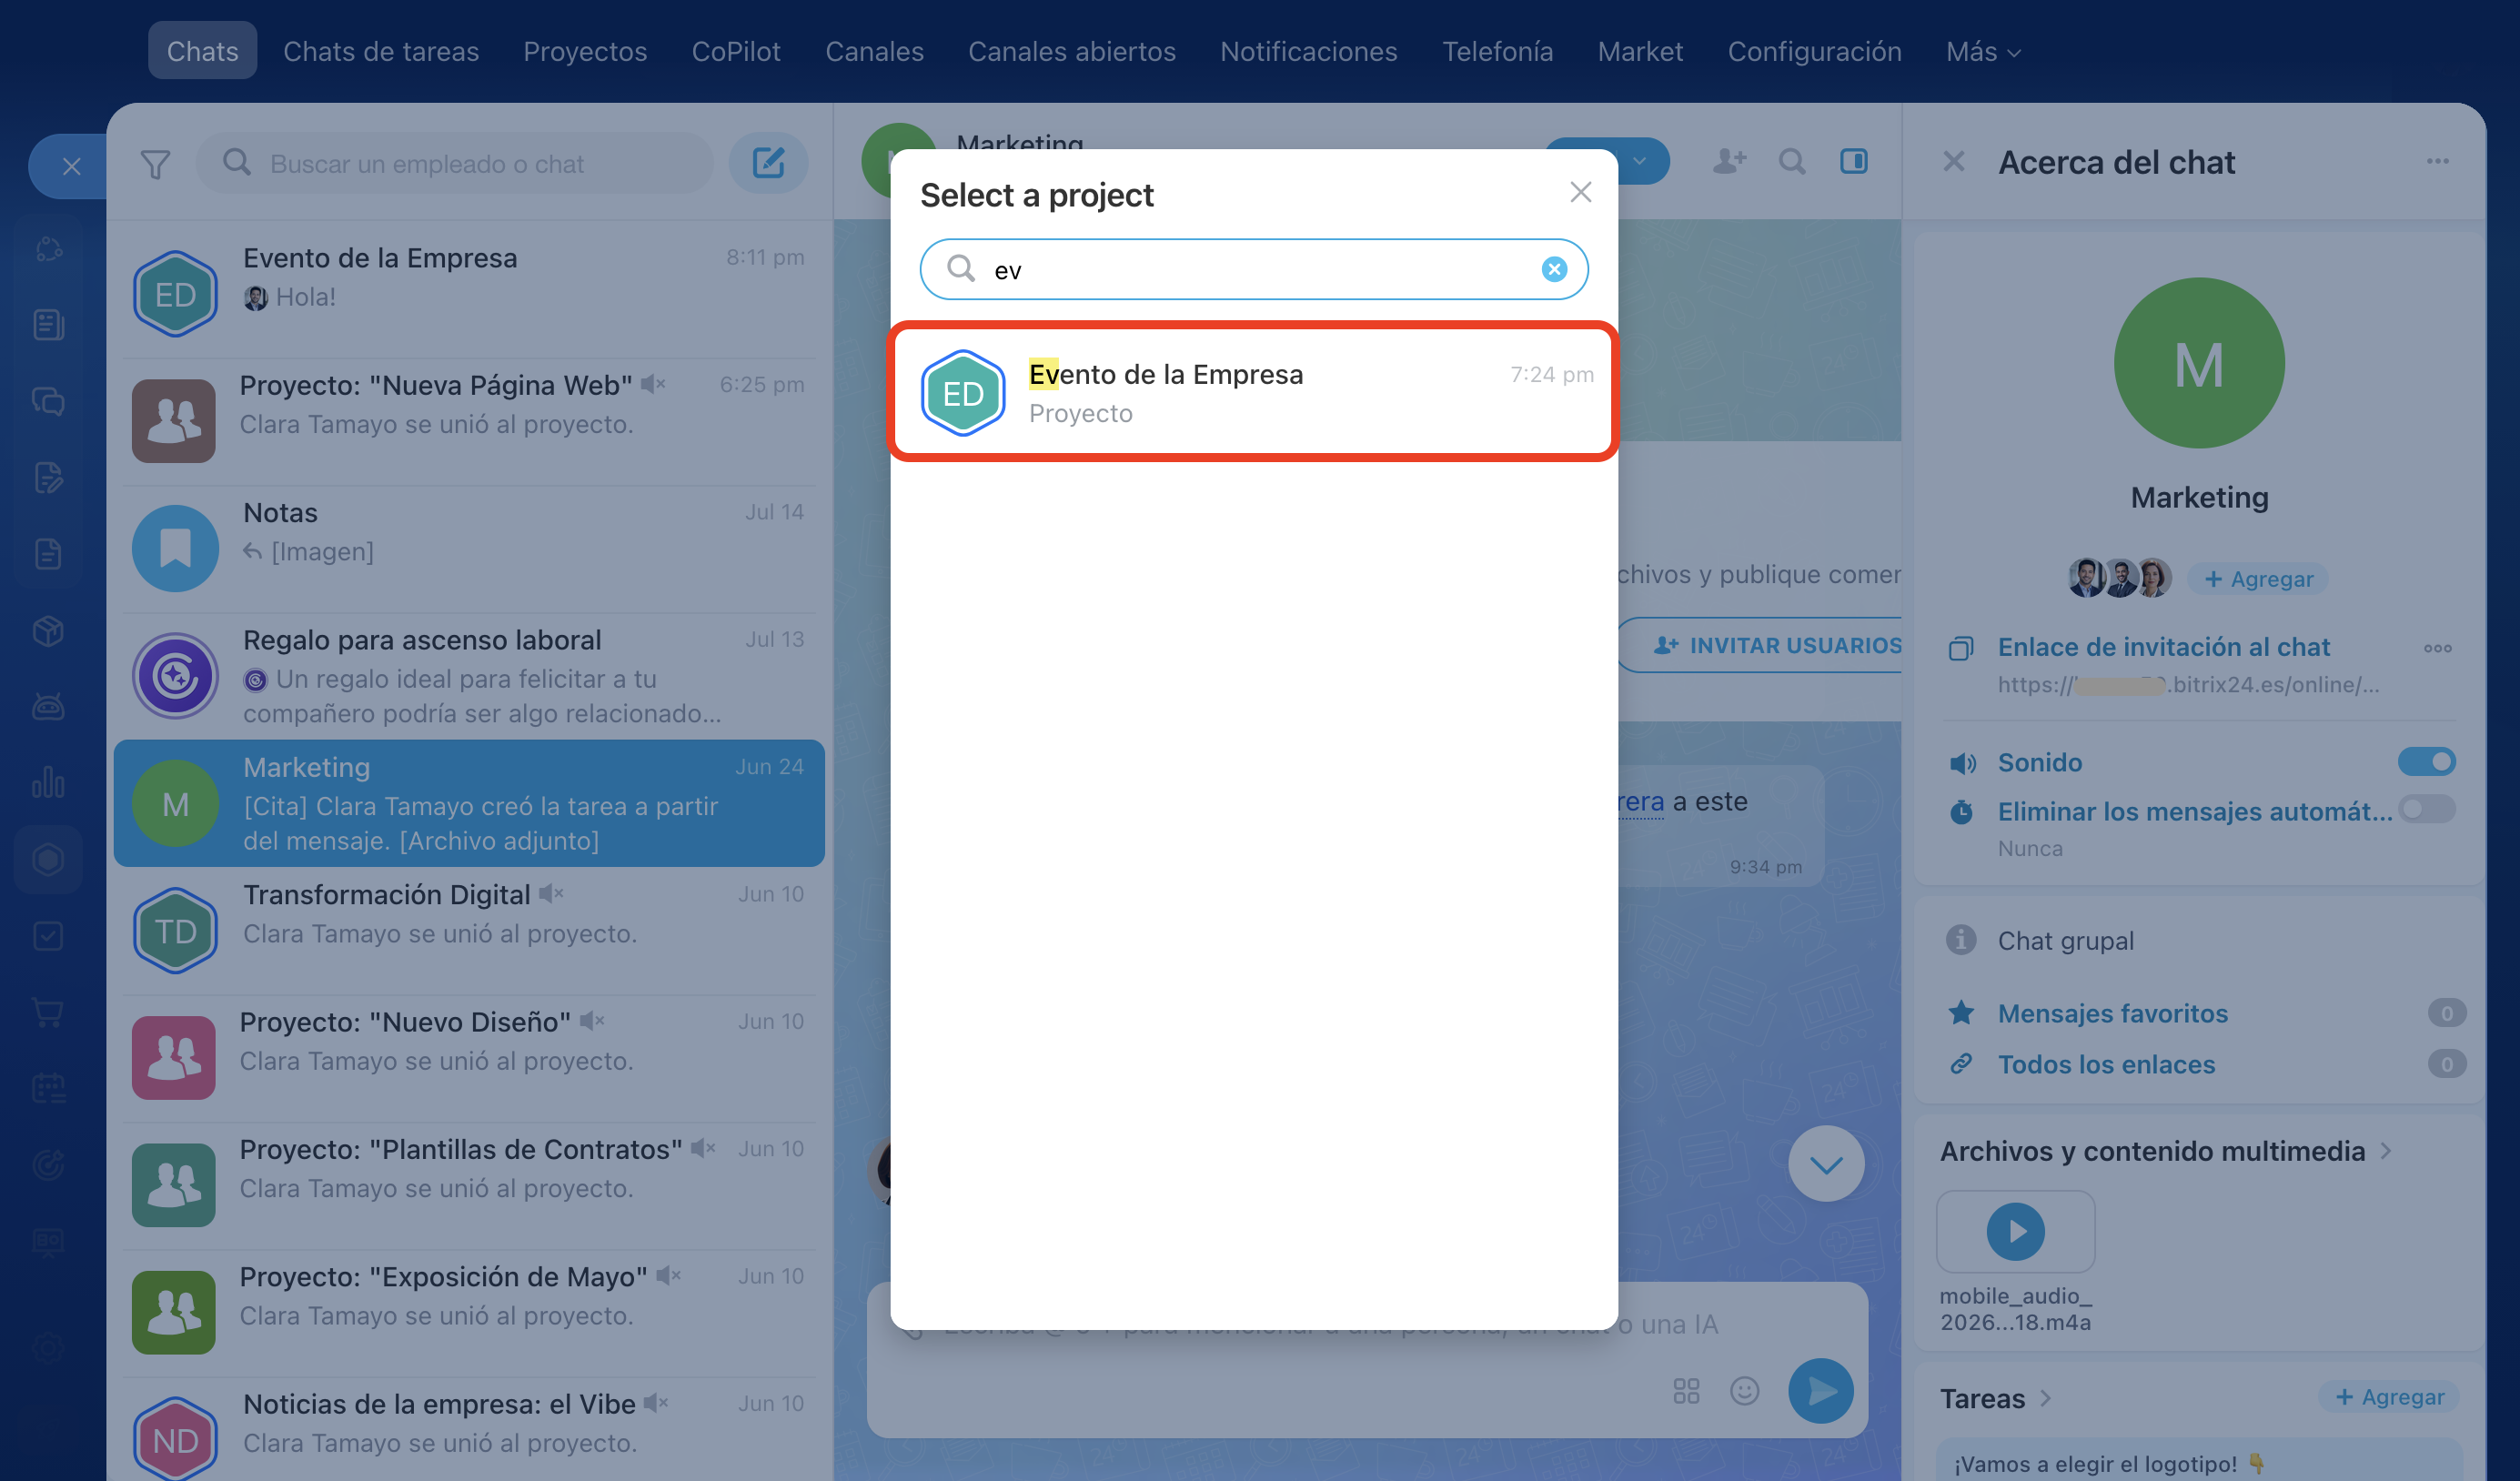
Task: Click the large Marketing avatar in info panel
Action: (2199, 363)
